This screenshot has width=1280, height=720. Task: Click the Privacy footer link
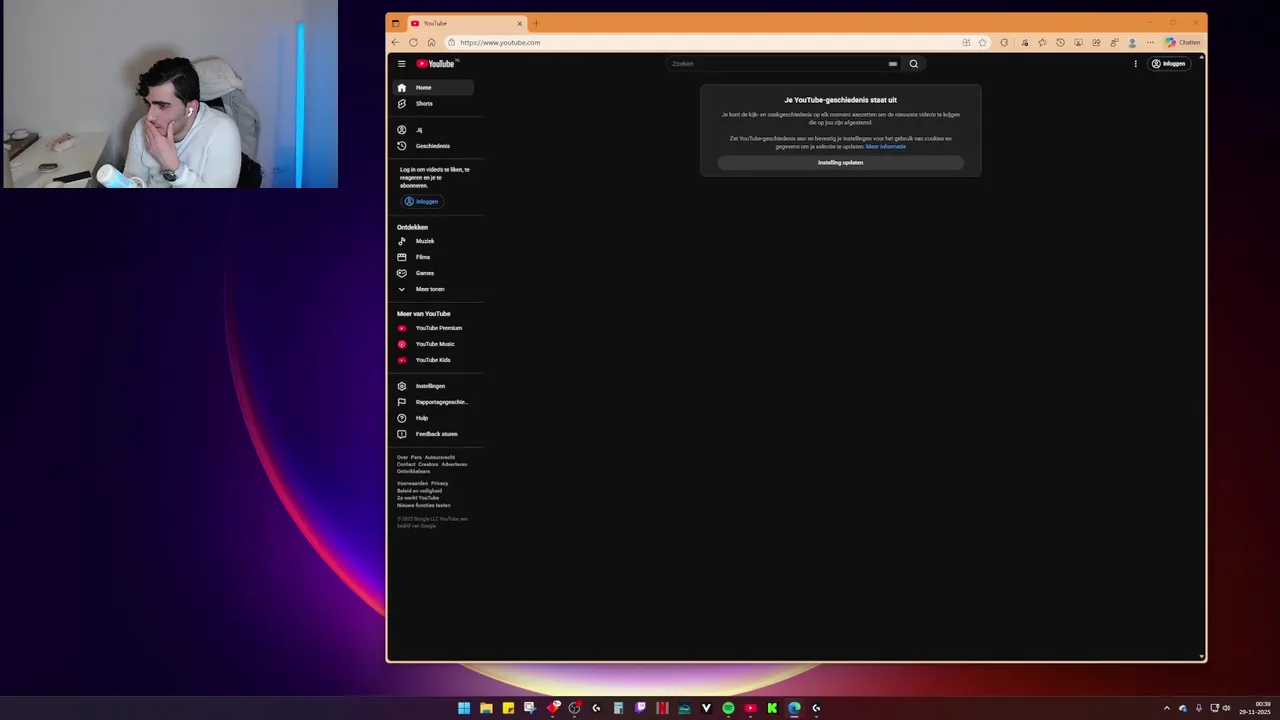[440, 483]
